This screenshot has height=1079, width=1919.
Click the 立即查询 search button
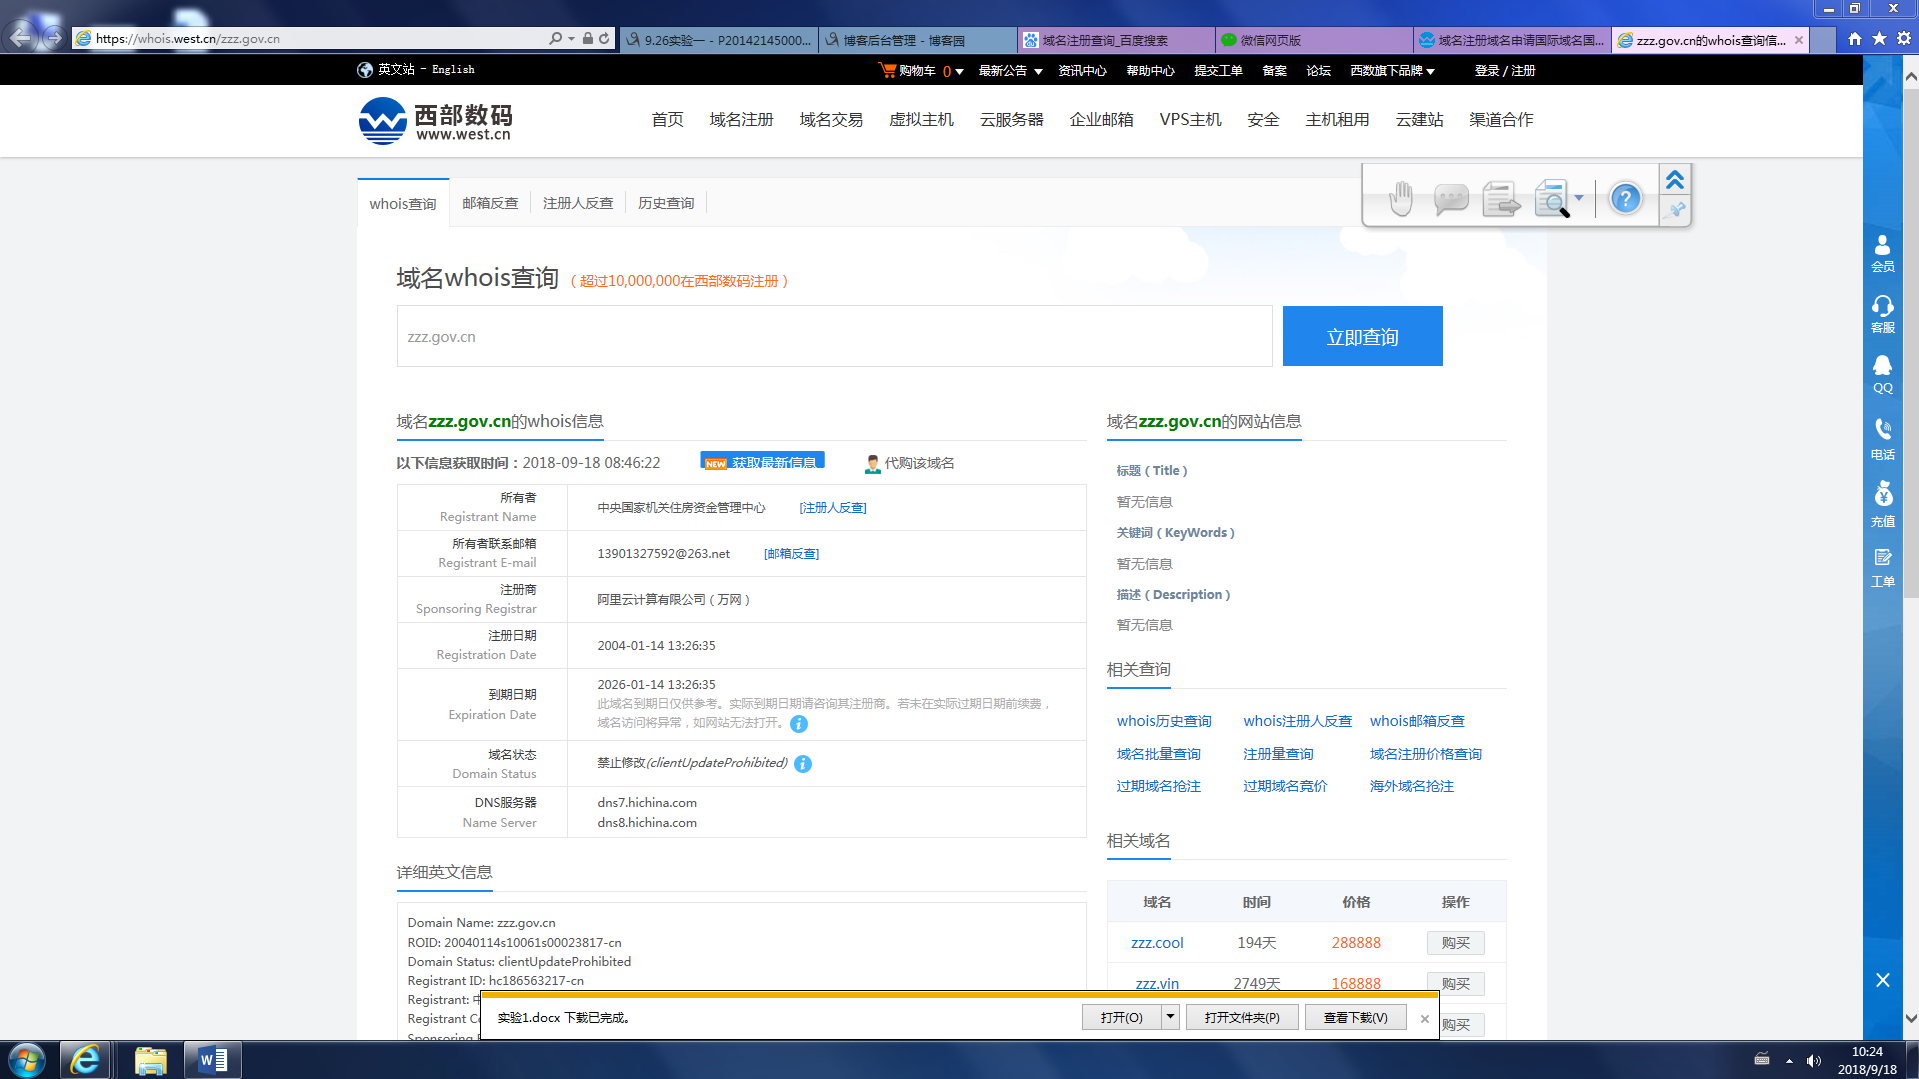click(1362, 336)
